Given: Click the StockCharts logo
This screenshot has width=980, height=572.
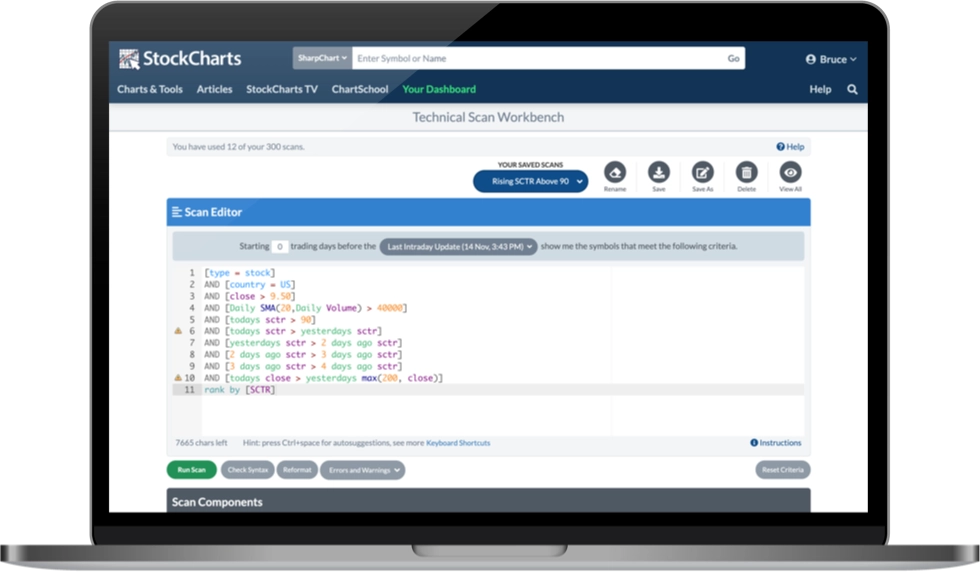Looking at the screenshot, I should [x=180, y=59].
